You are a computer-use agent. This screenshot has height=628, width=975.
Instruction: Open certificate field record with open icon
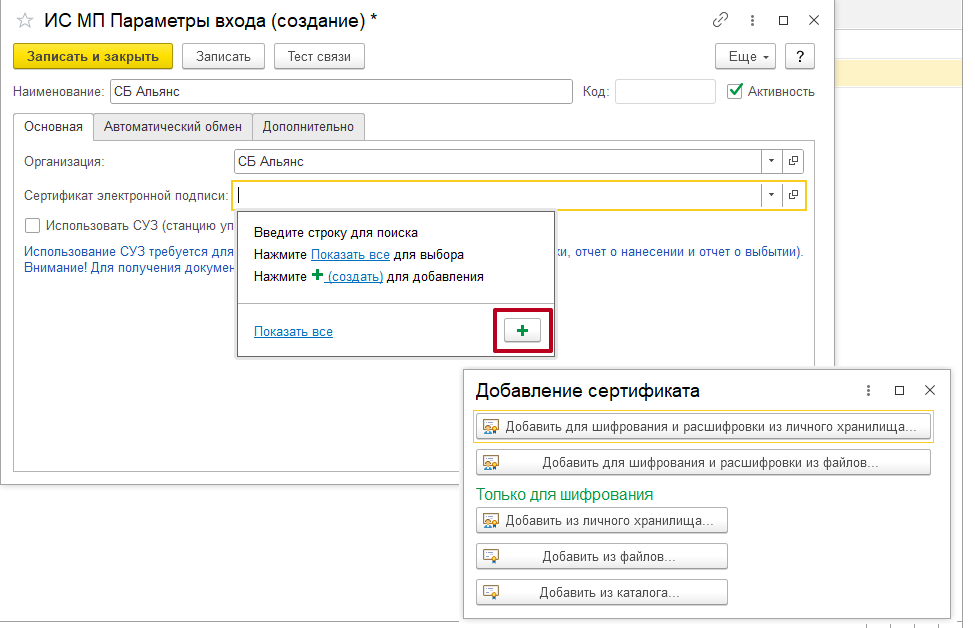tap(794, 196)
